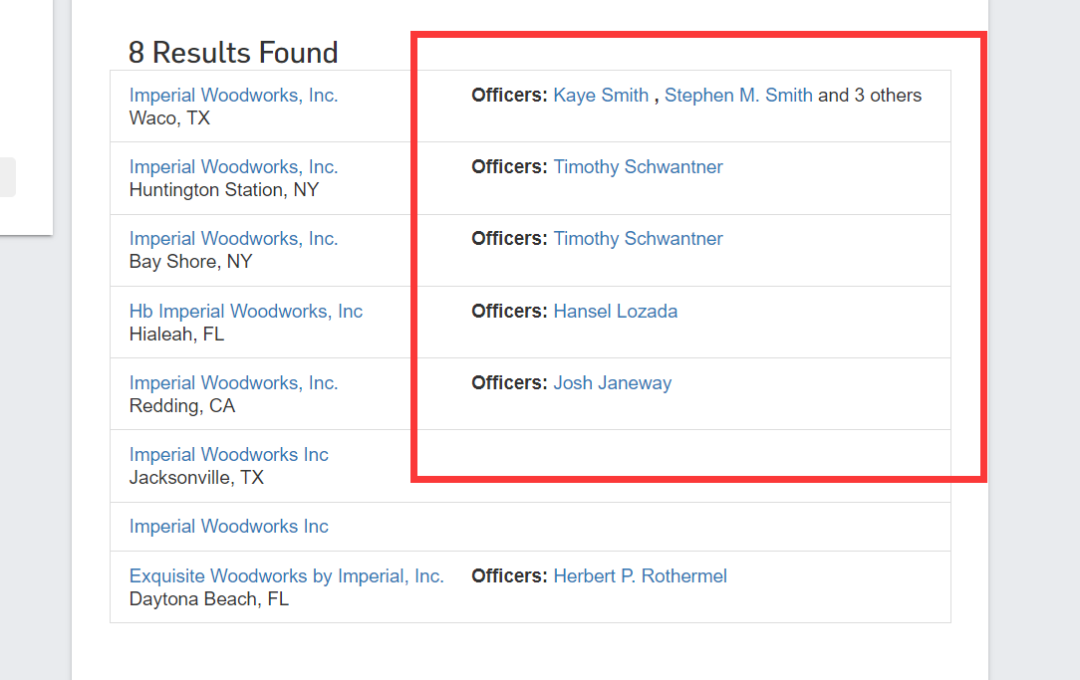View officer Hansel Lozada's profile
Viewport: 1080px width, 680px height.
pyautogui.click(x=615, y=311)
